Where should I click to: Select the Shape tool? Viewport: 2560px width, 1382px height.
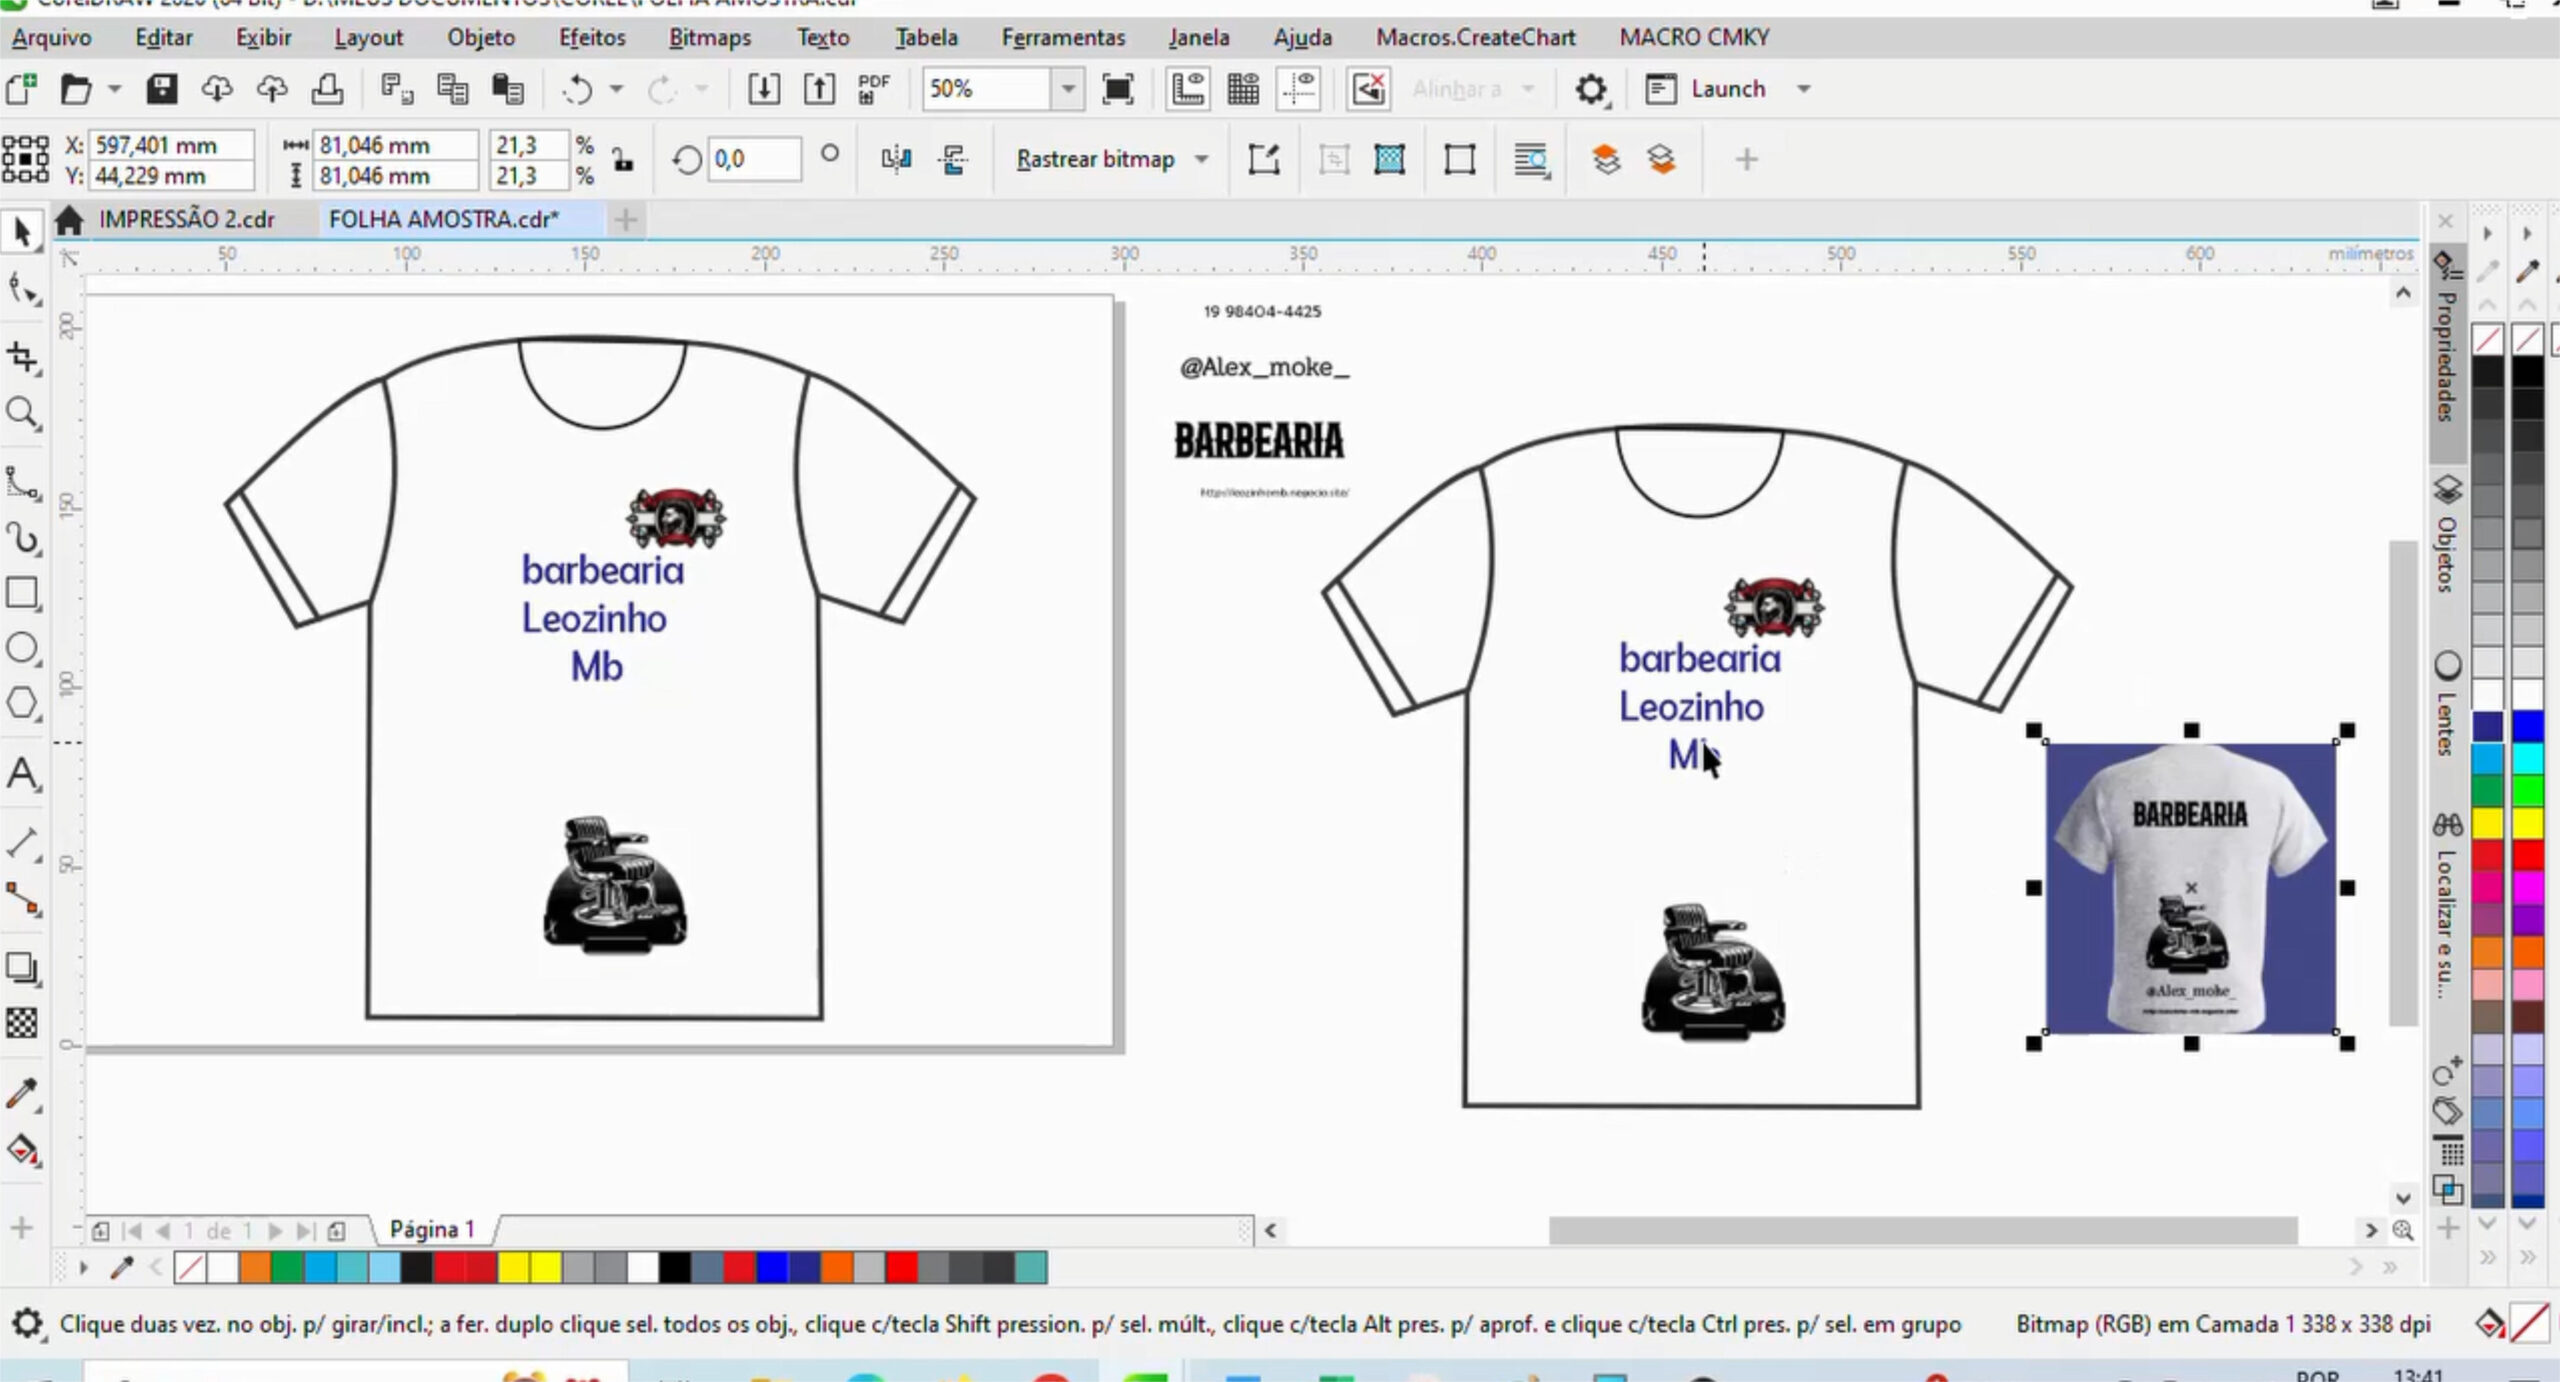coord(24,290)
